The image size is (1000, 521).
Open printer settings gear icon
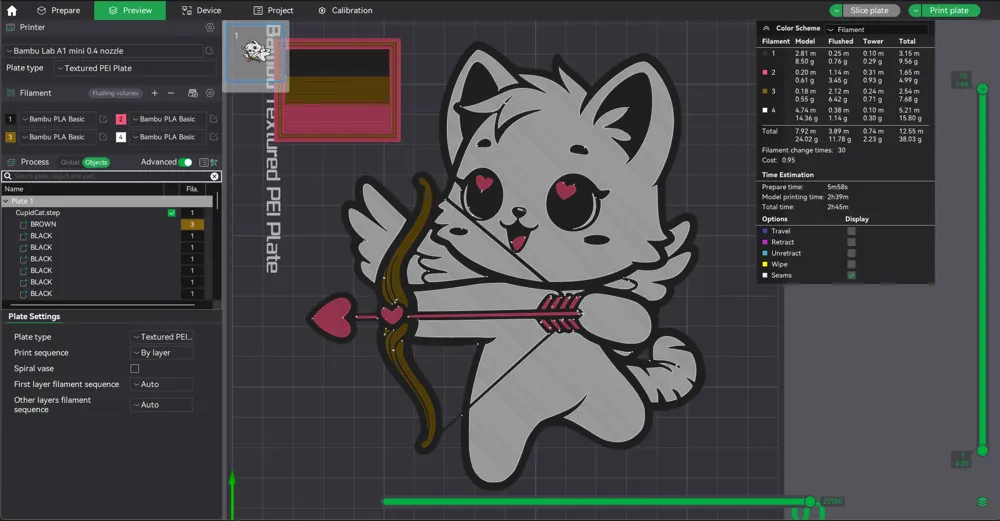210,27
